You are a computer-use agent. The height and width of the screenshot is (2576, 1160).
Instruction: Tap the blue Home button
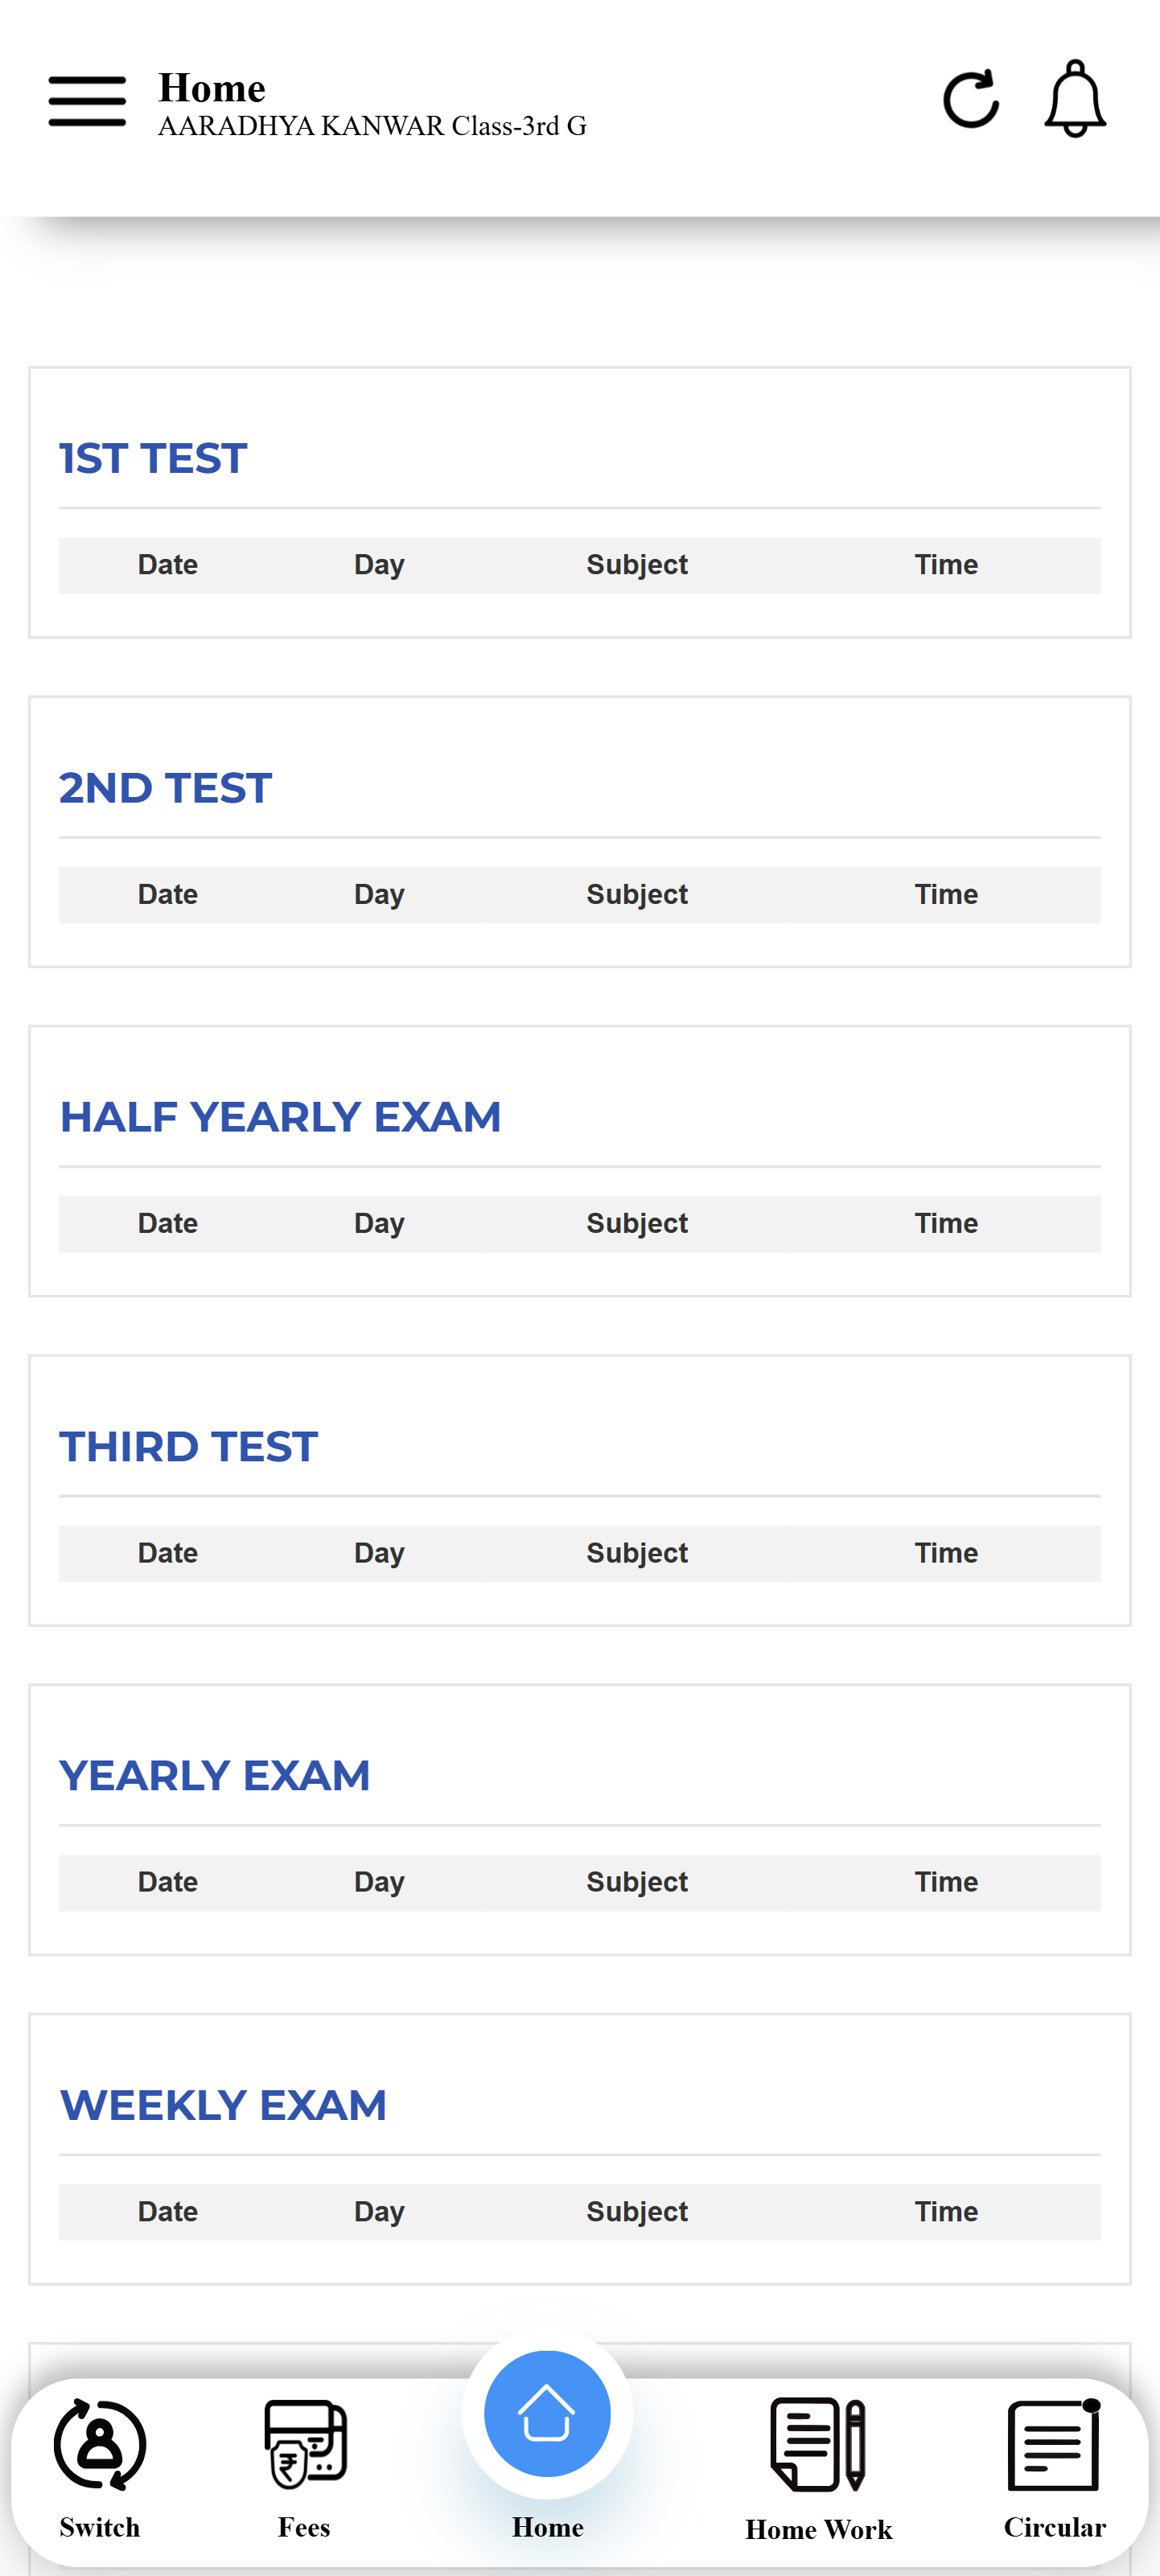click(547, 2414)
